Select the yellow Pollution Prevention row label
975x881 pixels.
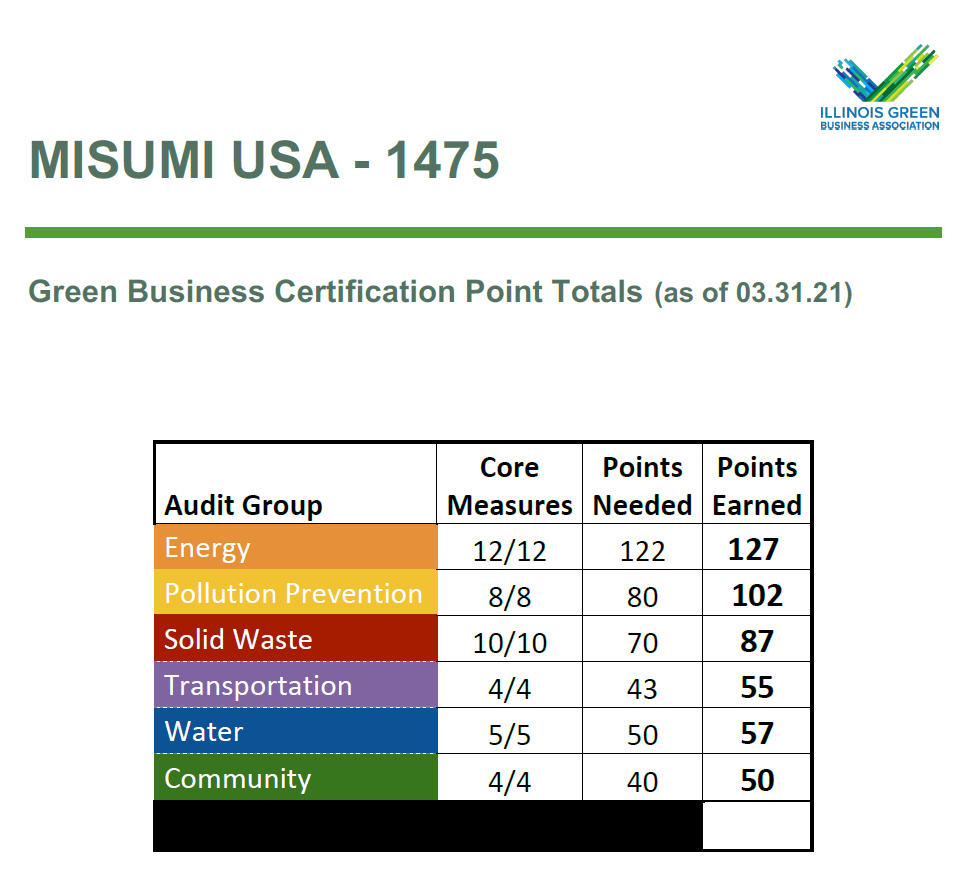coord(296,593)
